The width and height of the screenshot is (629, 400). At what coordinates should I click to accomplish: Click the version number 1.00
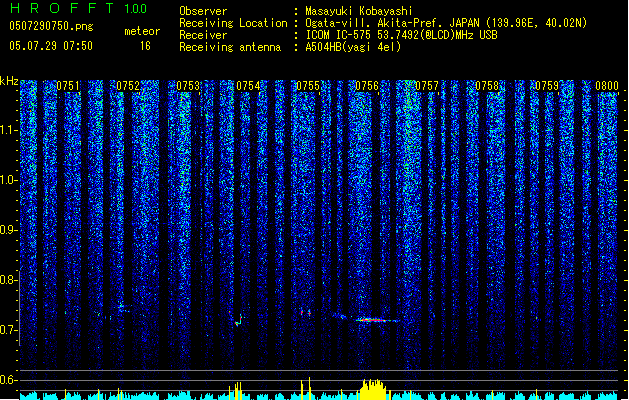(x=136, y=9)
